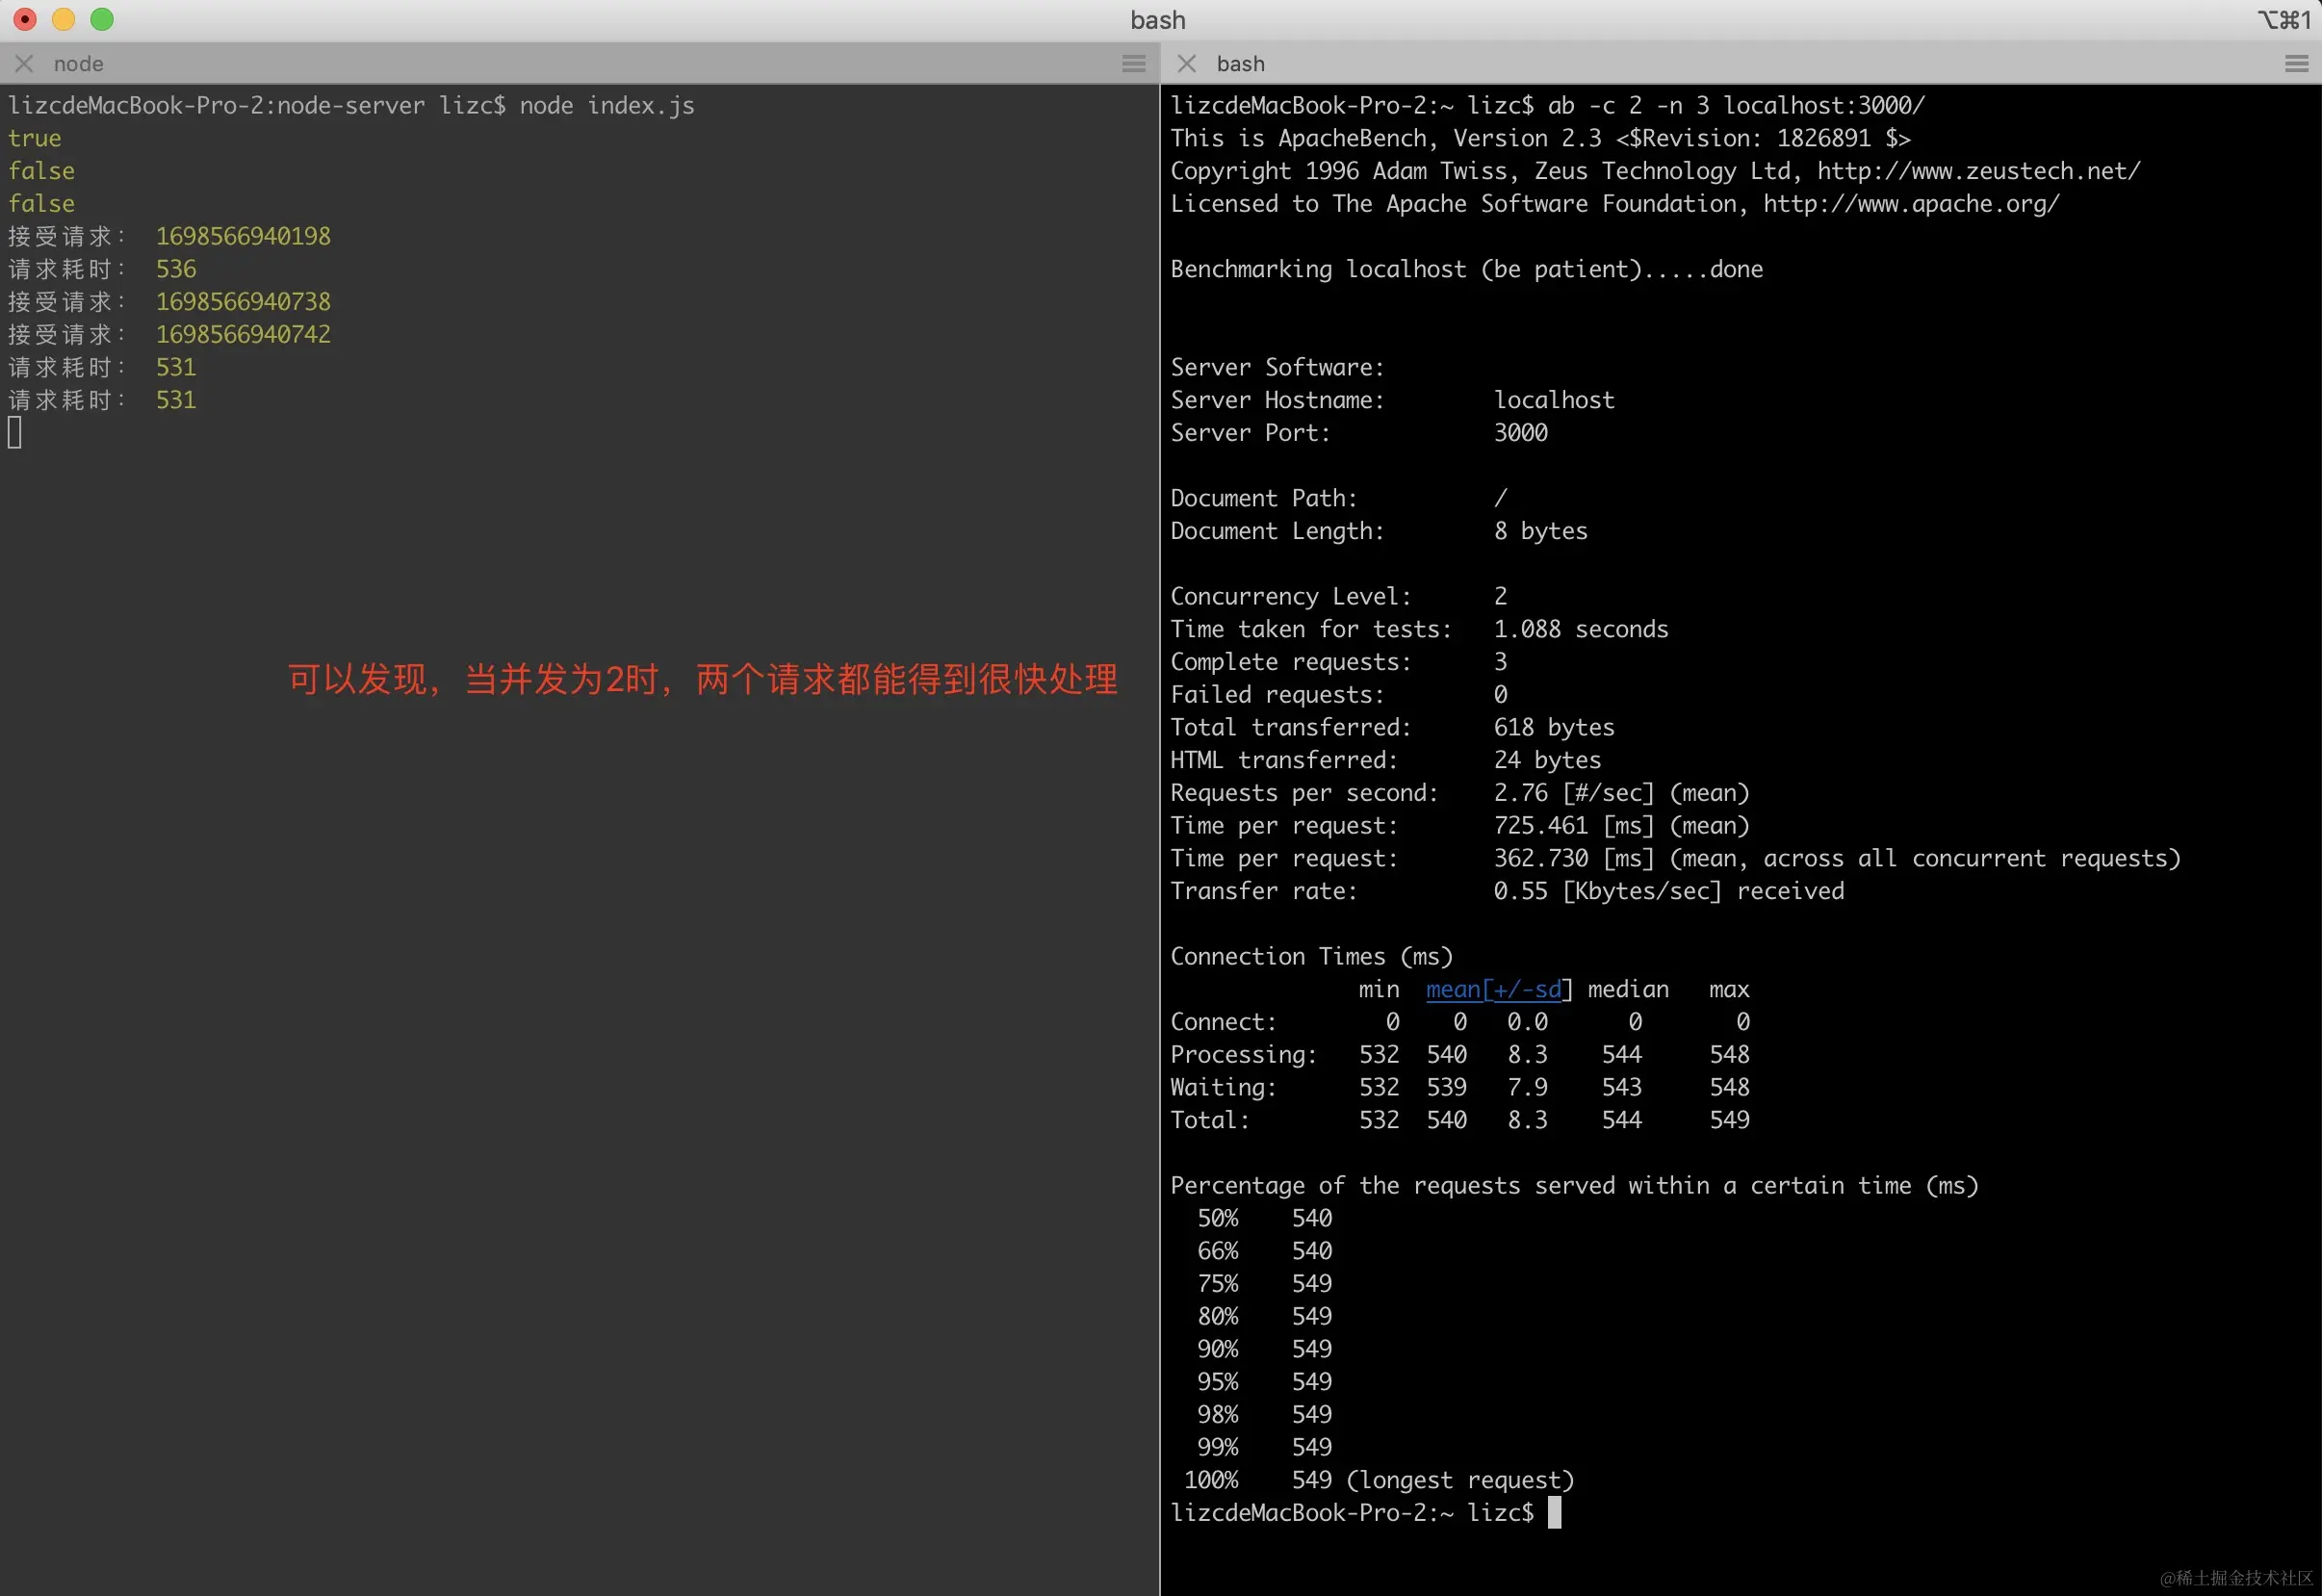
Task: Click the bash window title text
Action: click(x=1158, y=20)
